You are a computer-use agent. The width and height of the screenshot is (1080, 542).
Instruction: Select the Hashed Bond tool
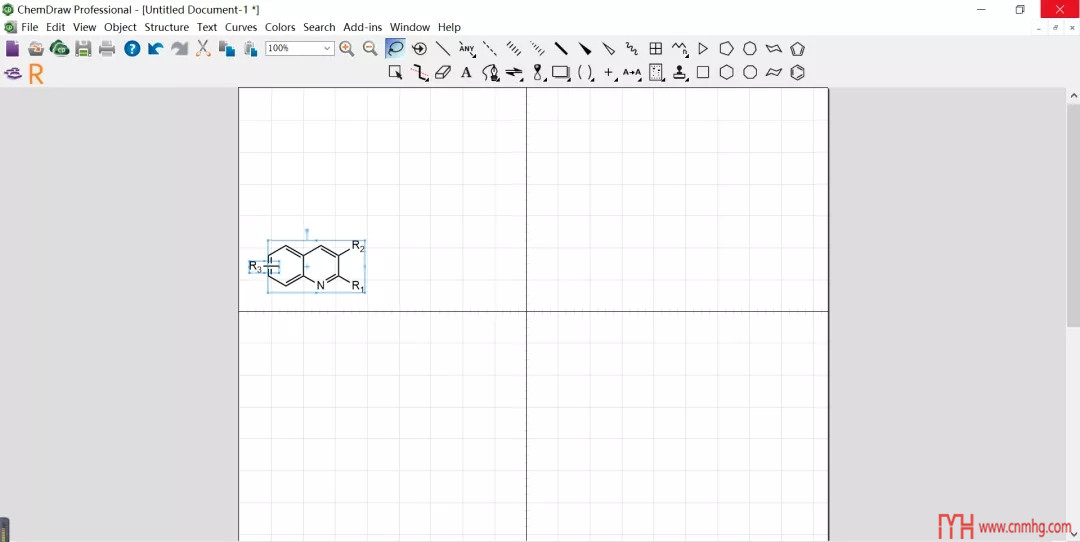pos(514,48)
